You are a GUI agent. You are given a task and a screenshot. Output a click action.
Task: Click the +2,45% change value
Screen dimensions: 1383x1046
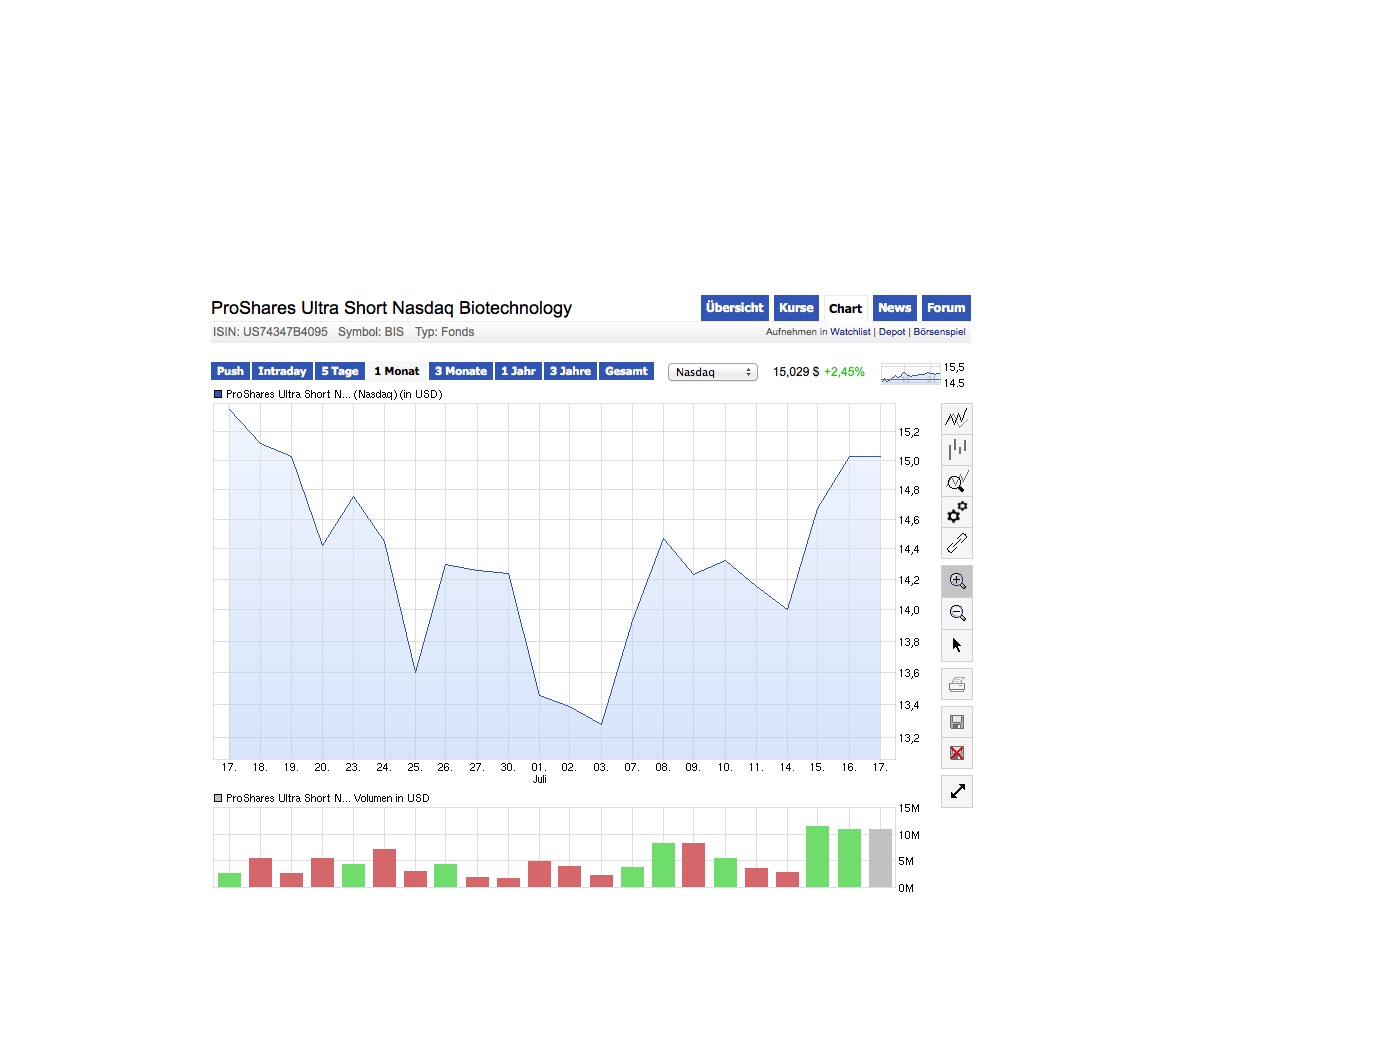coord(844,372)
